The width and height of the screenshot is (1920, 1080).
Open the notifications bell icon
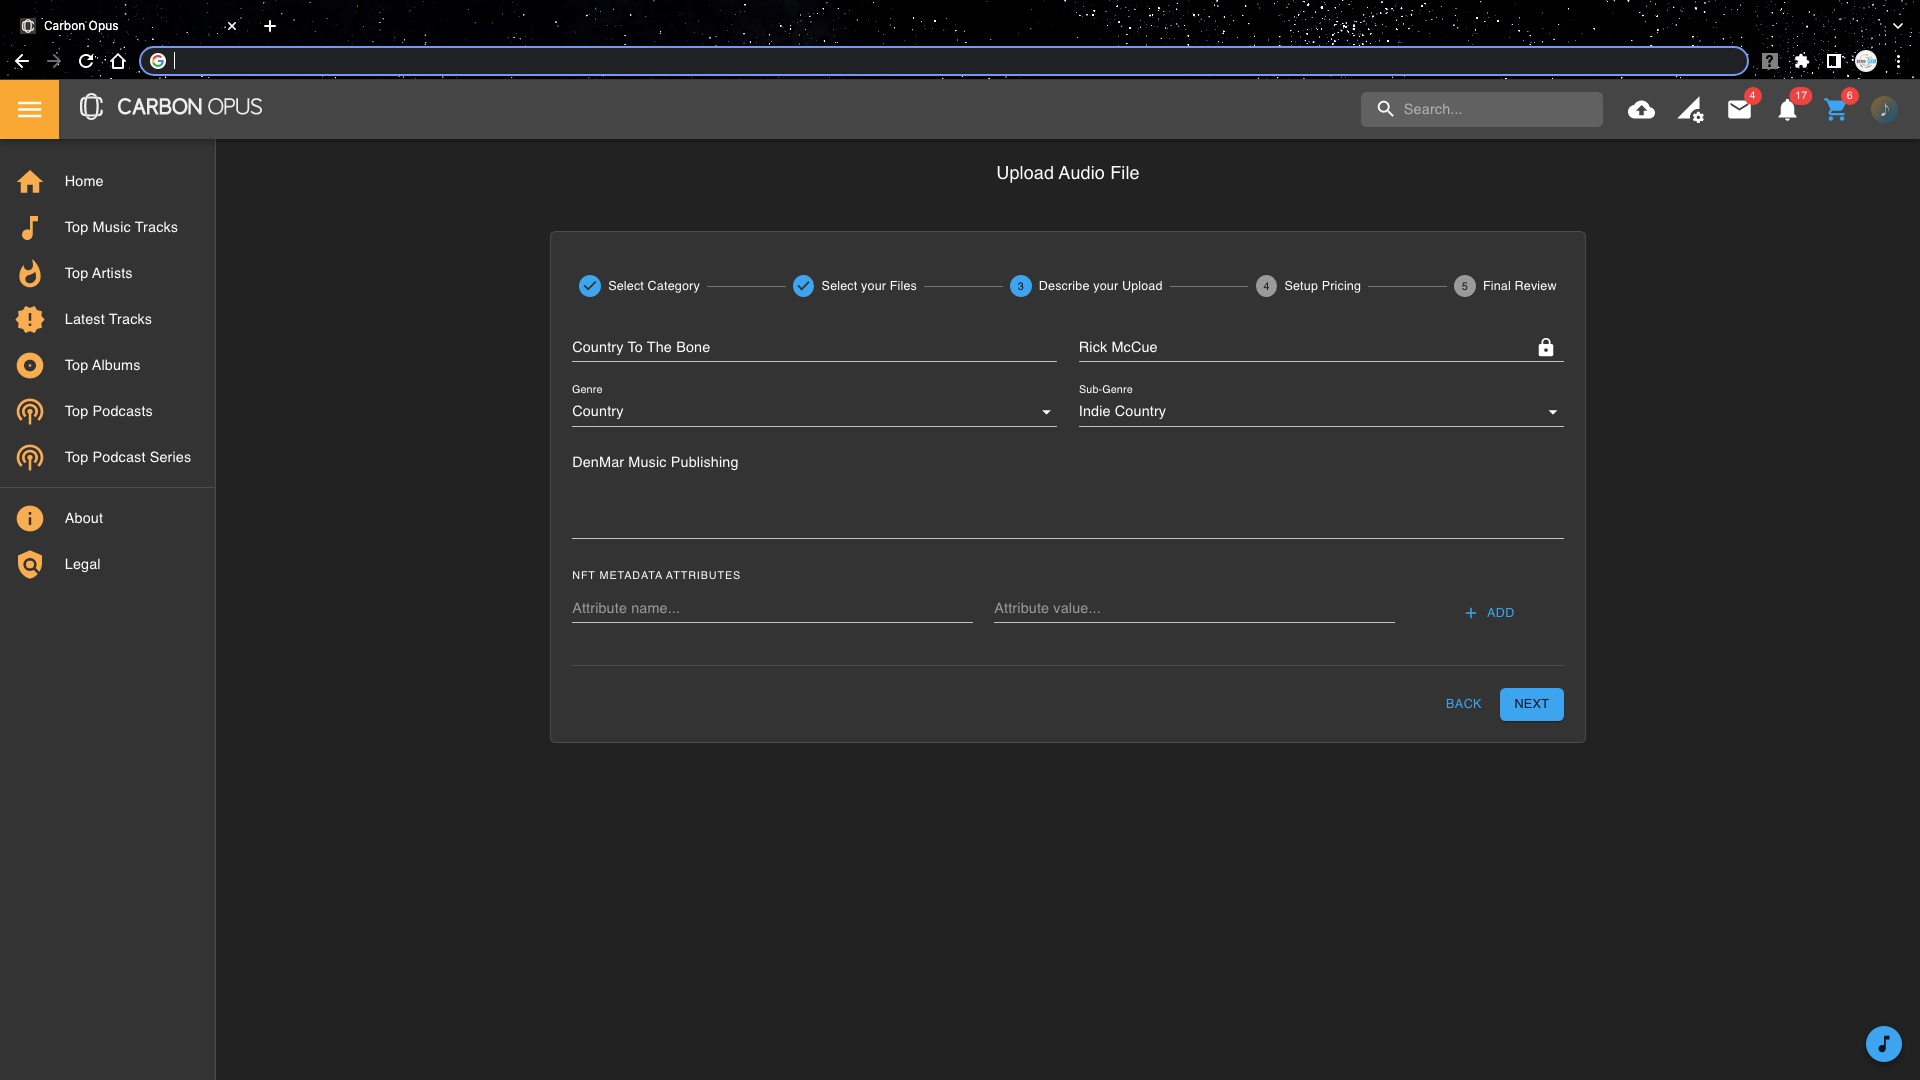[1787, 110]
